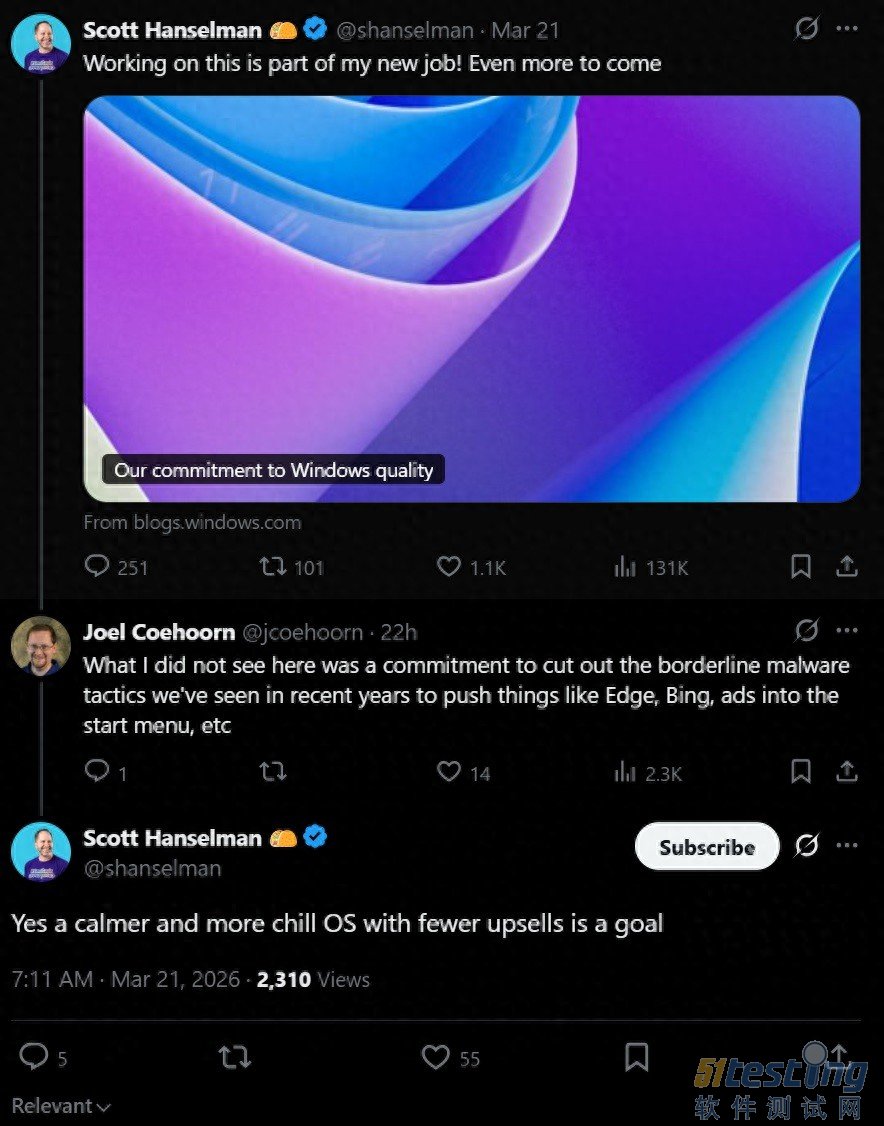
Task: Open Grok icon on top post
Action: (806, 29)
